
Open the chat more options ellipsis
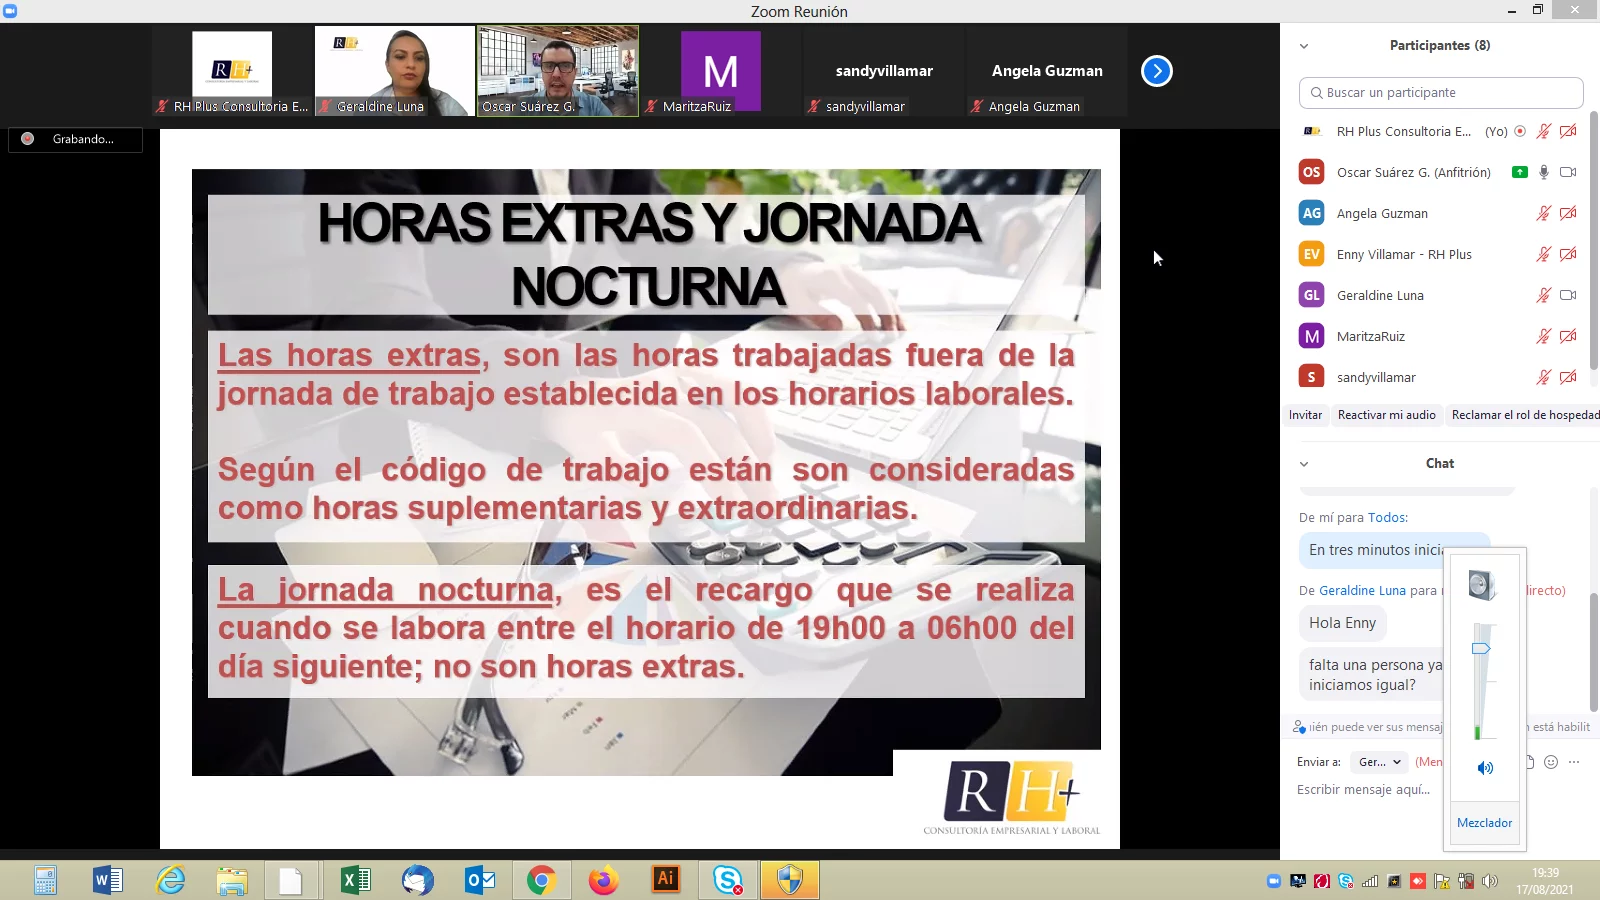1574,762
